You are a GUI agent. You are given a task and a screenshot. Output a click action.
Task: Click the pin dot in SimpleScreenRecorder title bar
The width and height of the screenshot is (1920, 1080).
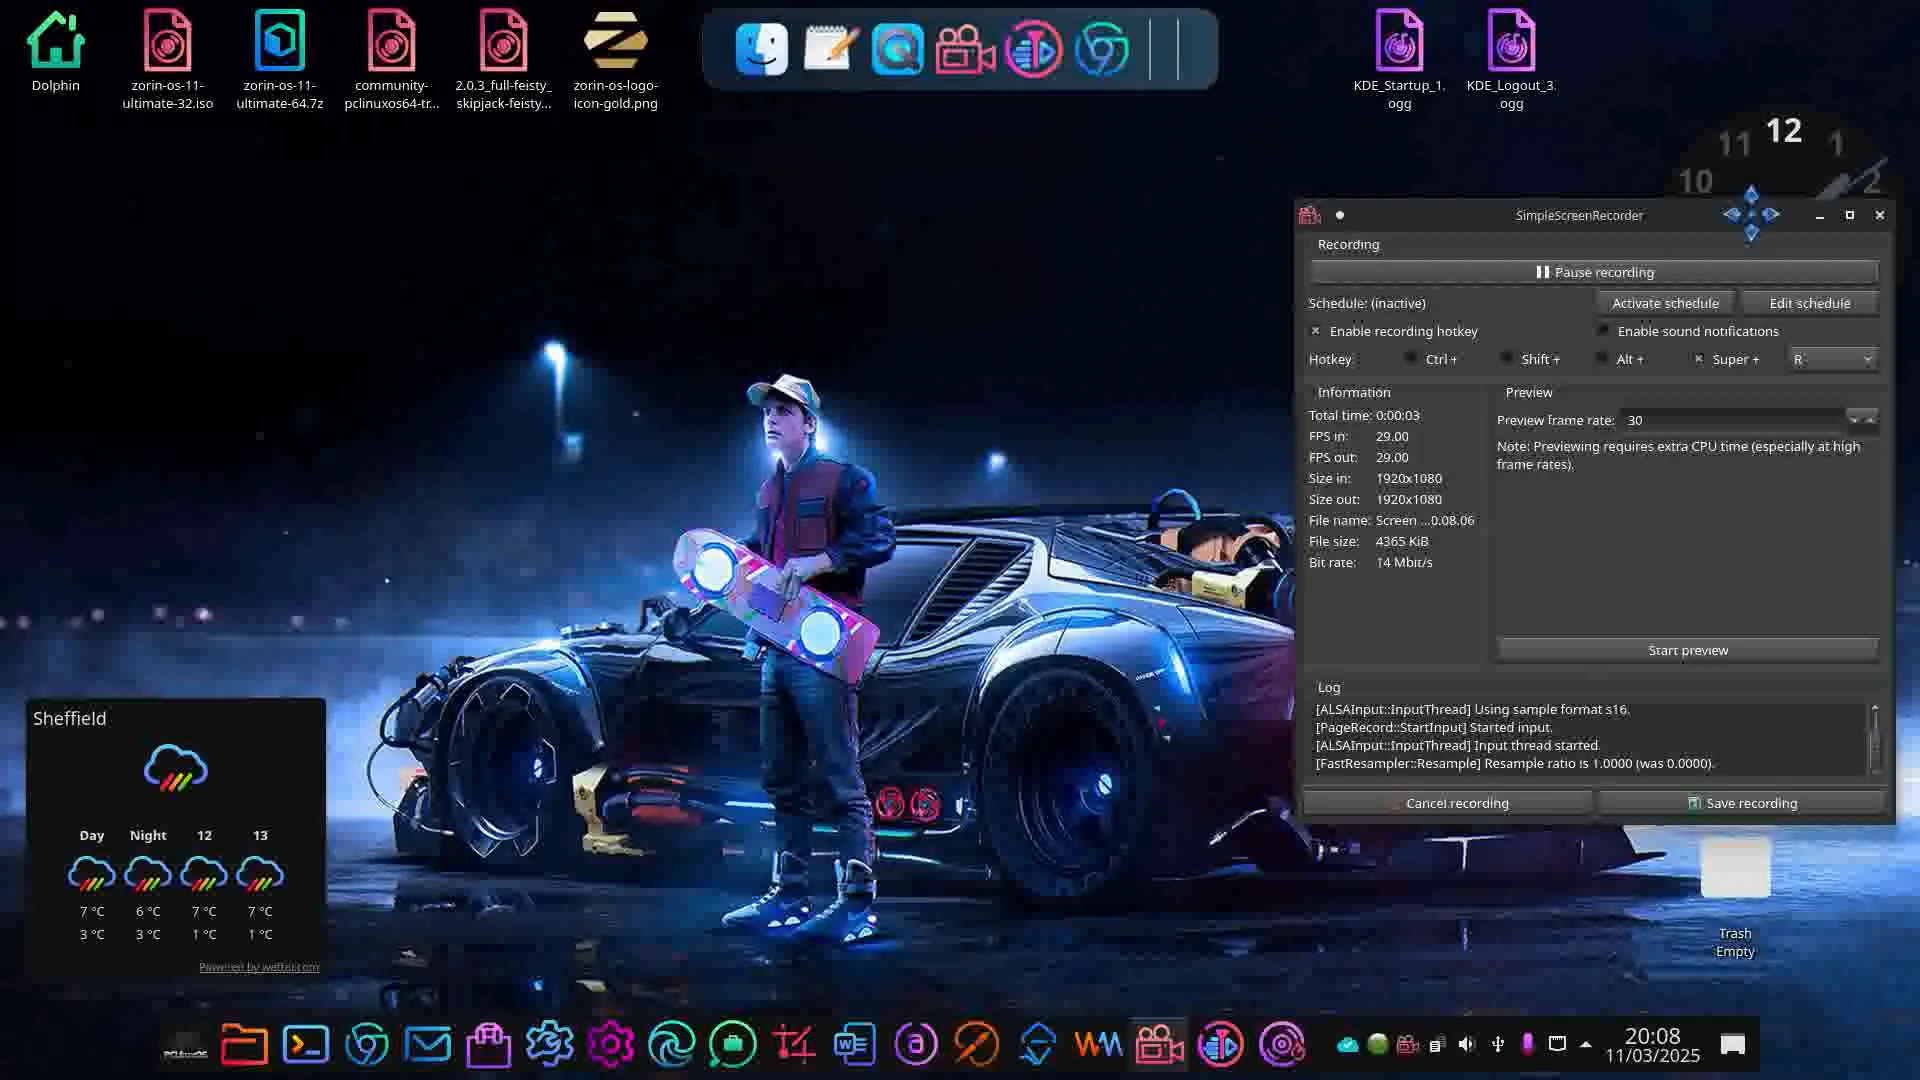(x=1340, y=215)
